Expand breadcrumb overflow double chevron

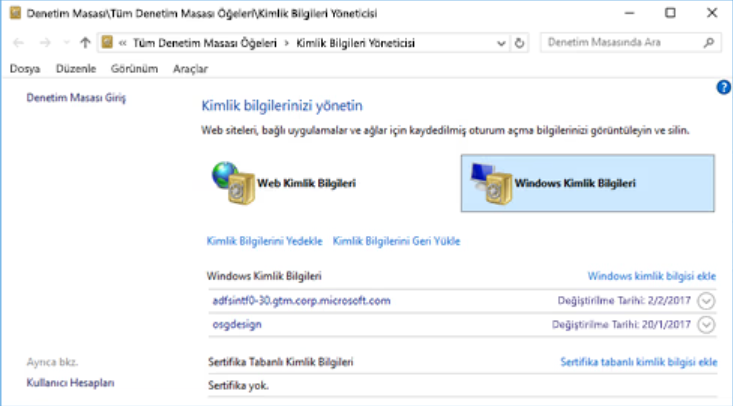122,43
